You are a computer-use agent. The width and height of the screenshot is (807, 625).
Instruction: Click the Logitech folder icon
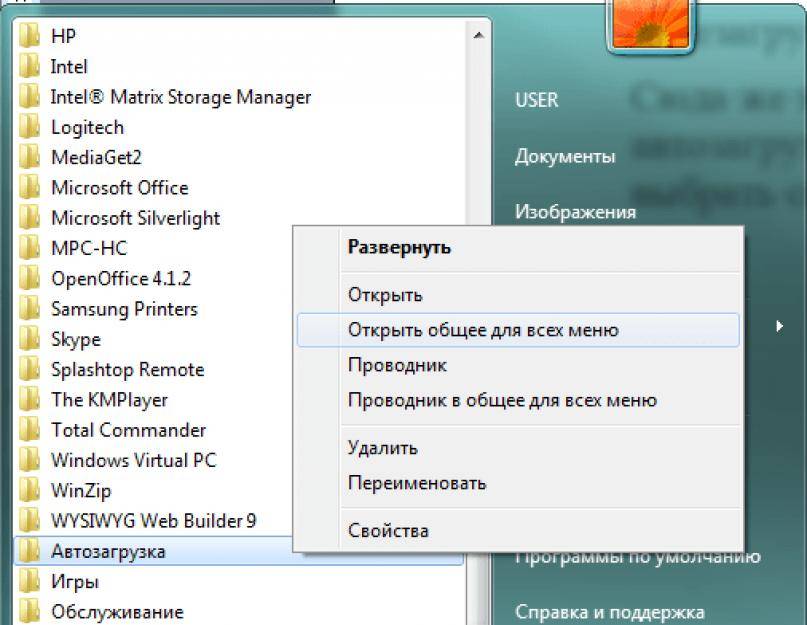29,127
